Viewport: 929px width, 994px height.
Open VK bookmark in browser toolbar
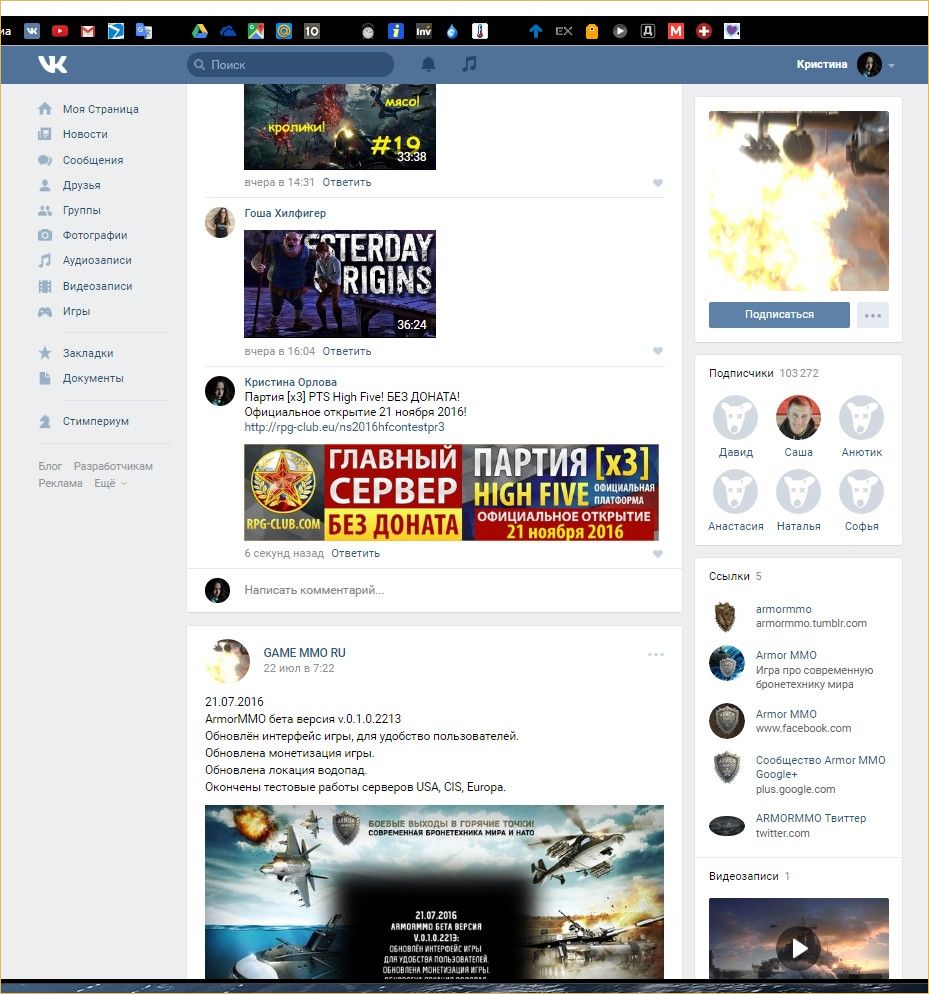coord(32,30)
